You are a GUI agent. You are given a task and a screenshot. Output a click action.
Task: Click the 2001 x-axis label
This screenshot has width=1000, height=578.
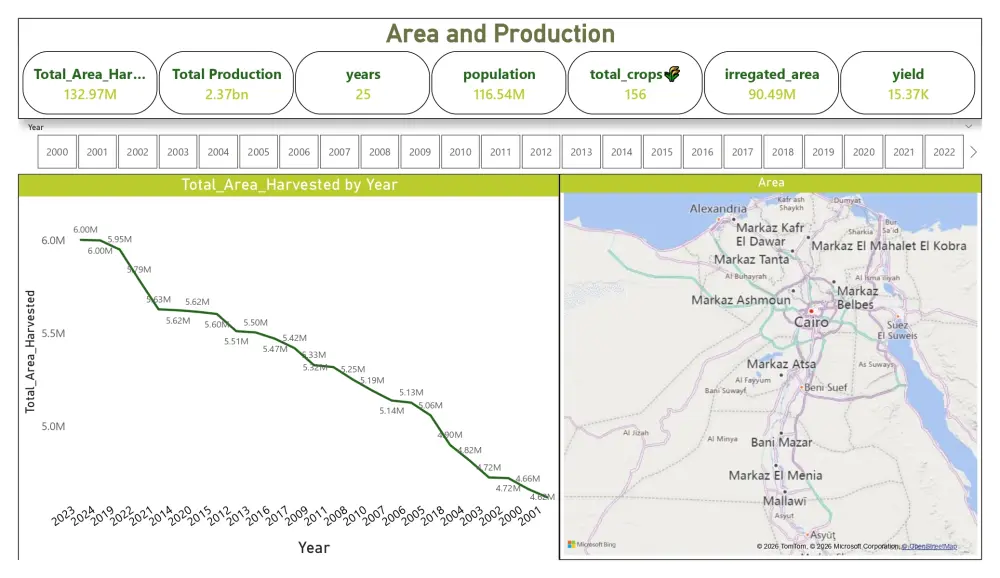coord(531,515)
